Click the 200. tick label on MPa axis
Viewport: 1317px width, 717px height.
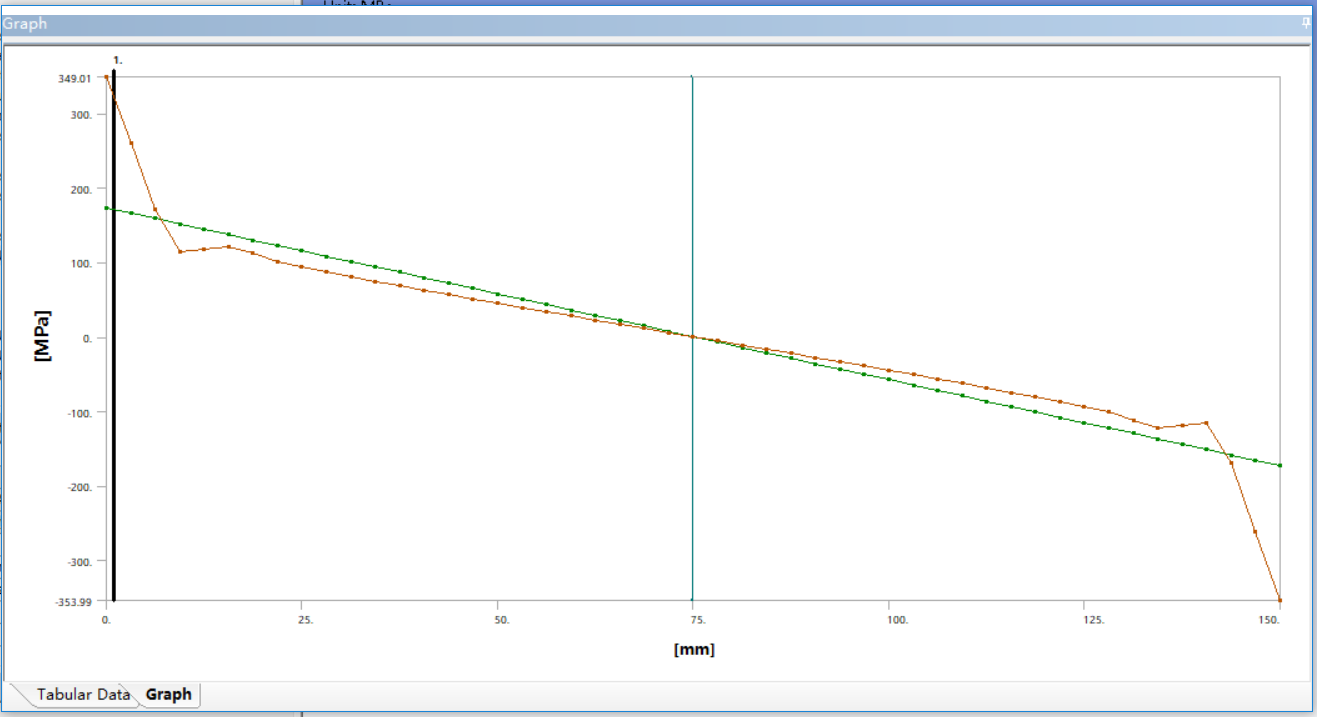coord(81,189)
